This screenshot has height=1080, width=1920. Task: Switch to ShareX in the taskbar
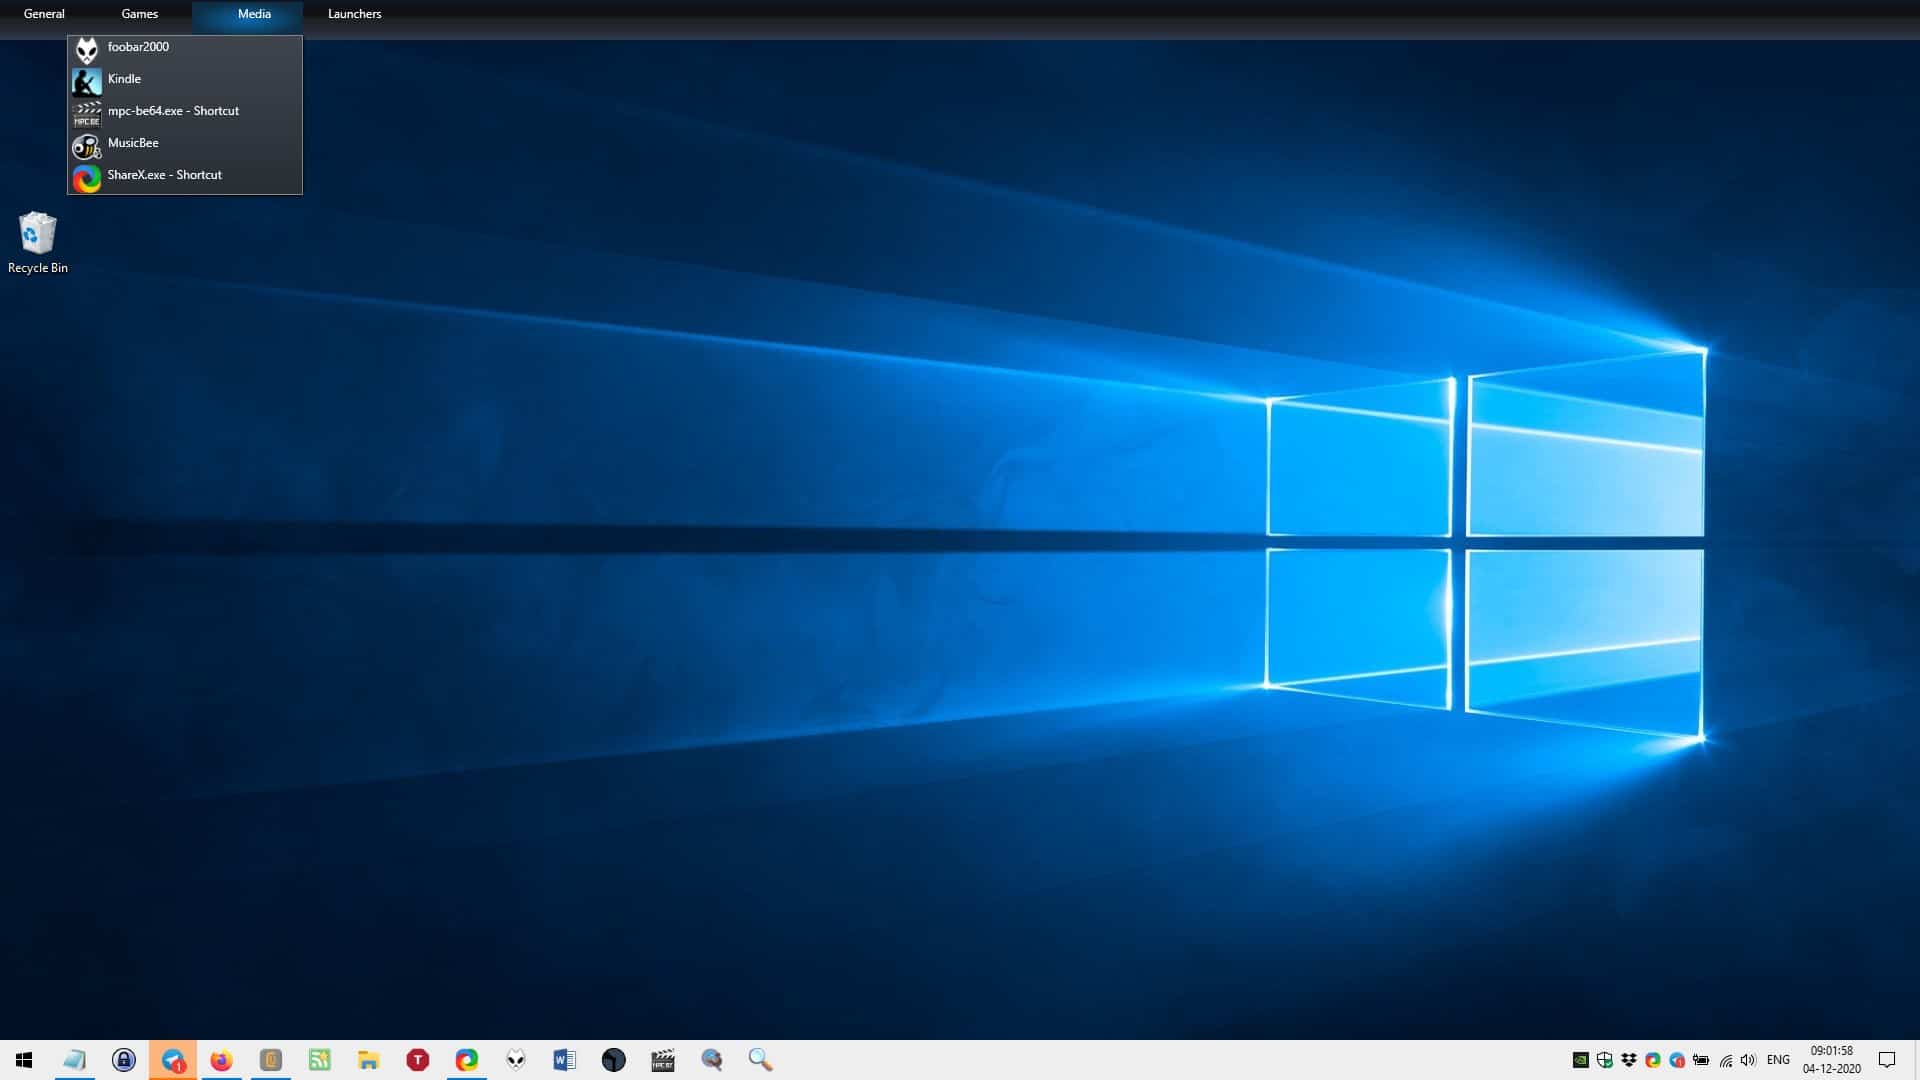click(467, 1060)
